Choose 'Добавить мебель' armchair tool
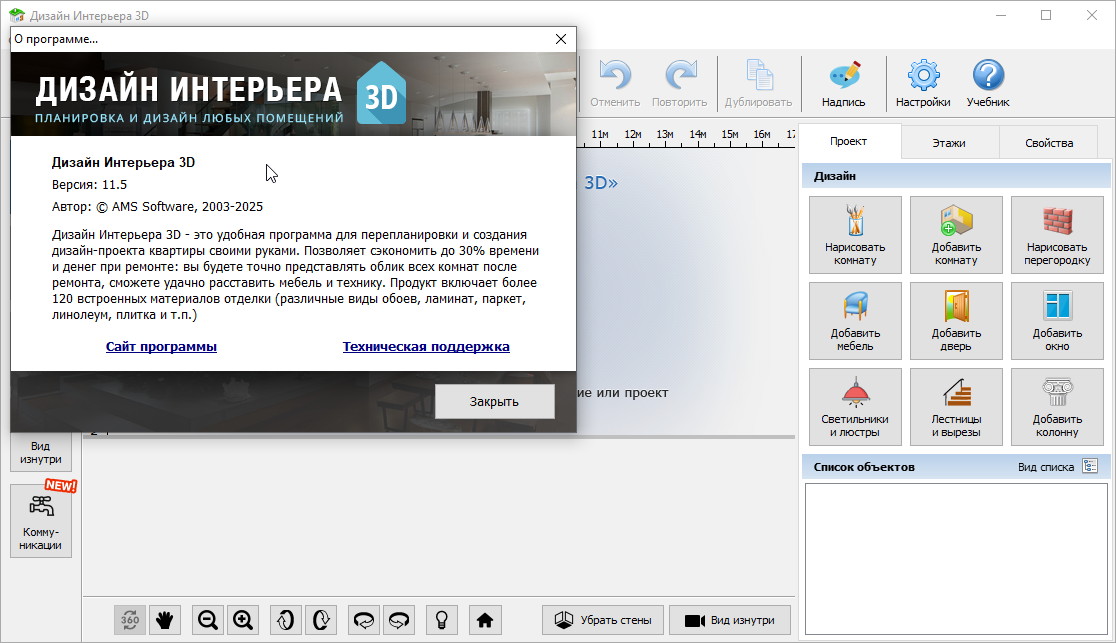1116x643 pixels. (x=856, y=321)
